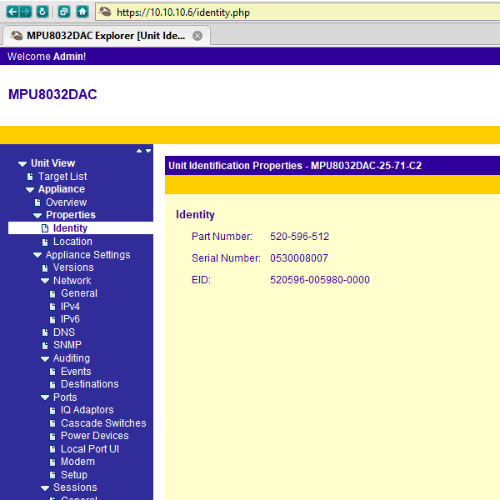The image size is (500, 500).
Task: Go to the browser home icon
Action: (82, 12)
